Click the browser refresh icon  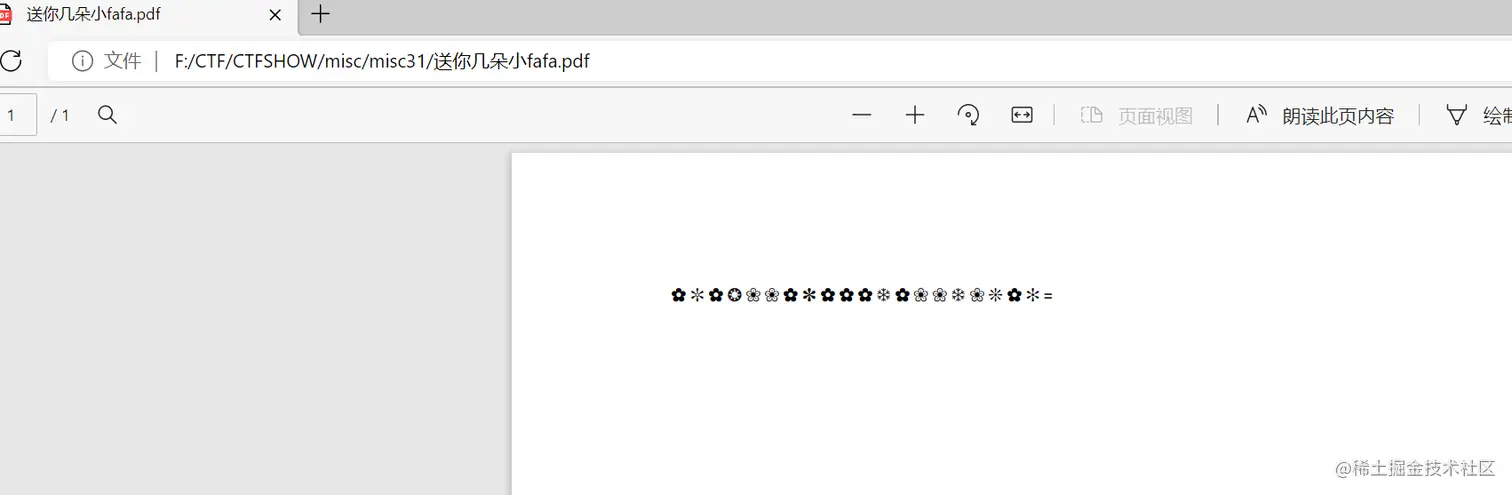[10, 61]
